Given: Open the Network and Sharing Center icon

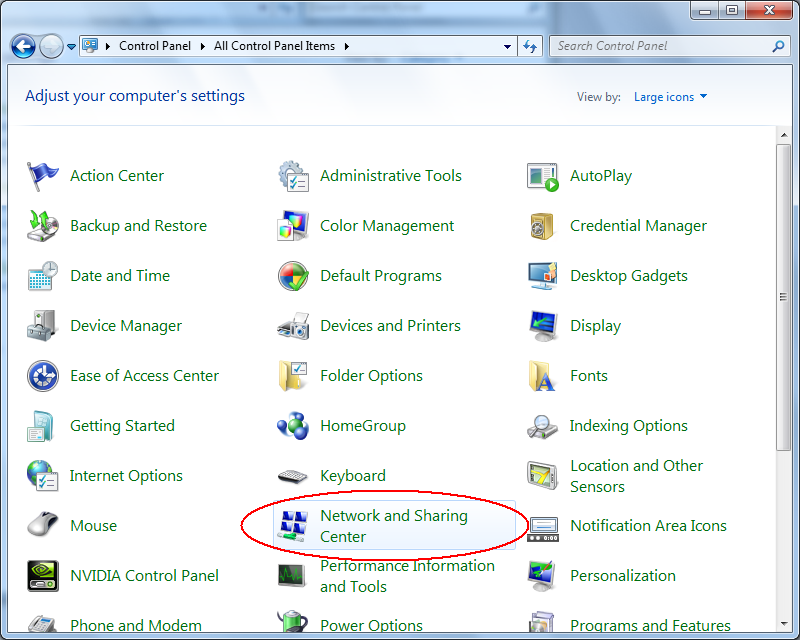Looking at the screenshot, I should click(x=293, y=526).
